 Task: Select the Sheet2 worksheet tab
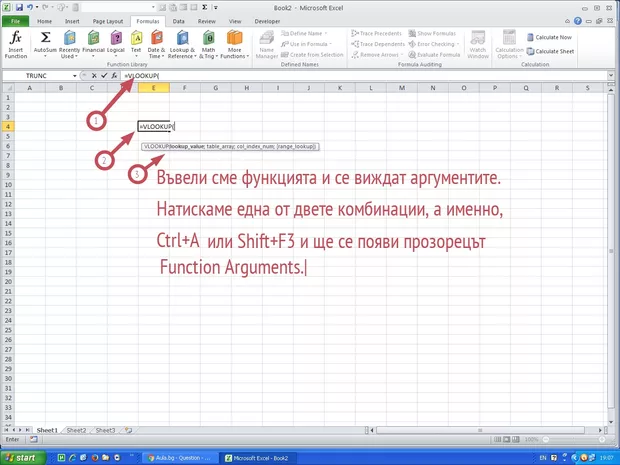pyautogui.click(x=76, y=430)
